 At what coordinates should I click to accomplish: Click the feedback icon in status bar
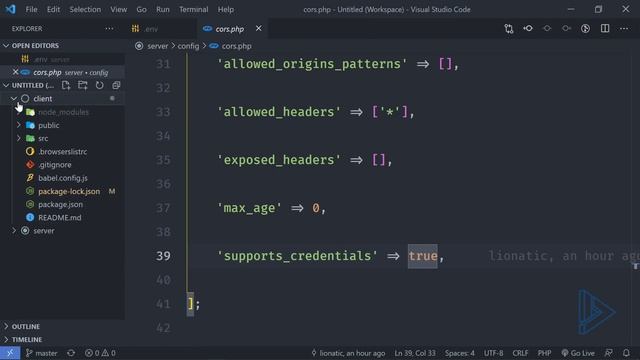(x=609, y=353)
